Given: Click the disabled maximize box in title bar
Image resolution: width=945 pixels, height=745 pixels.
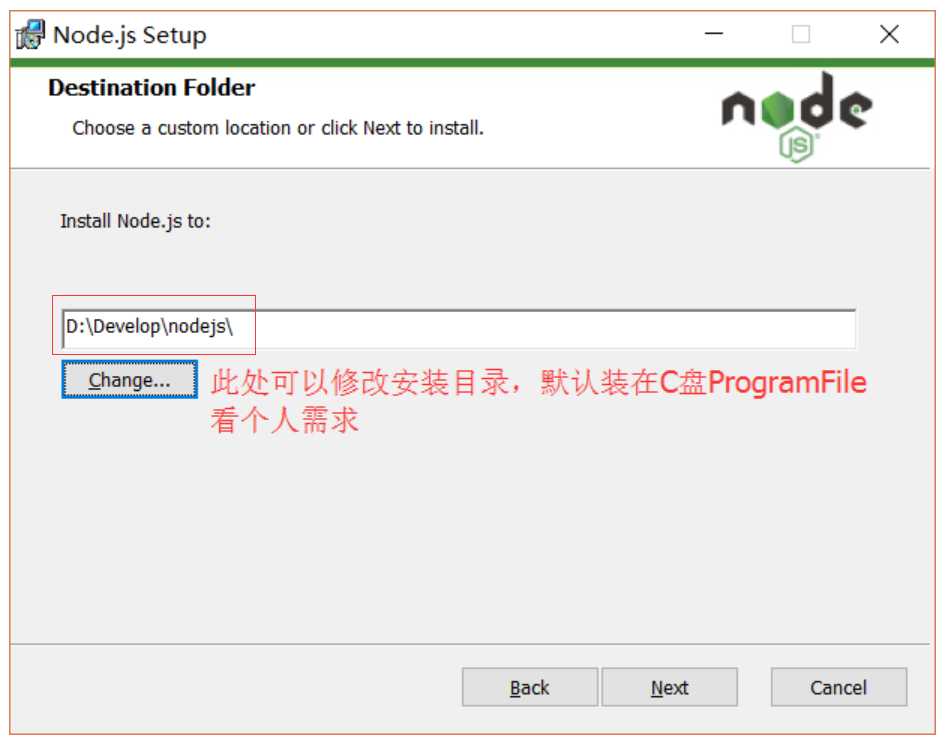Looking at the screenshot, I should (x=801, y=34).
